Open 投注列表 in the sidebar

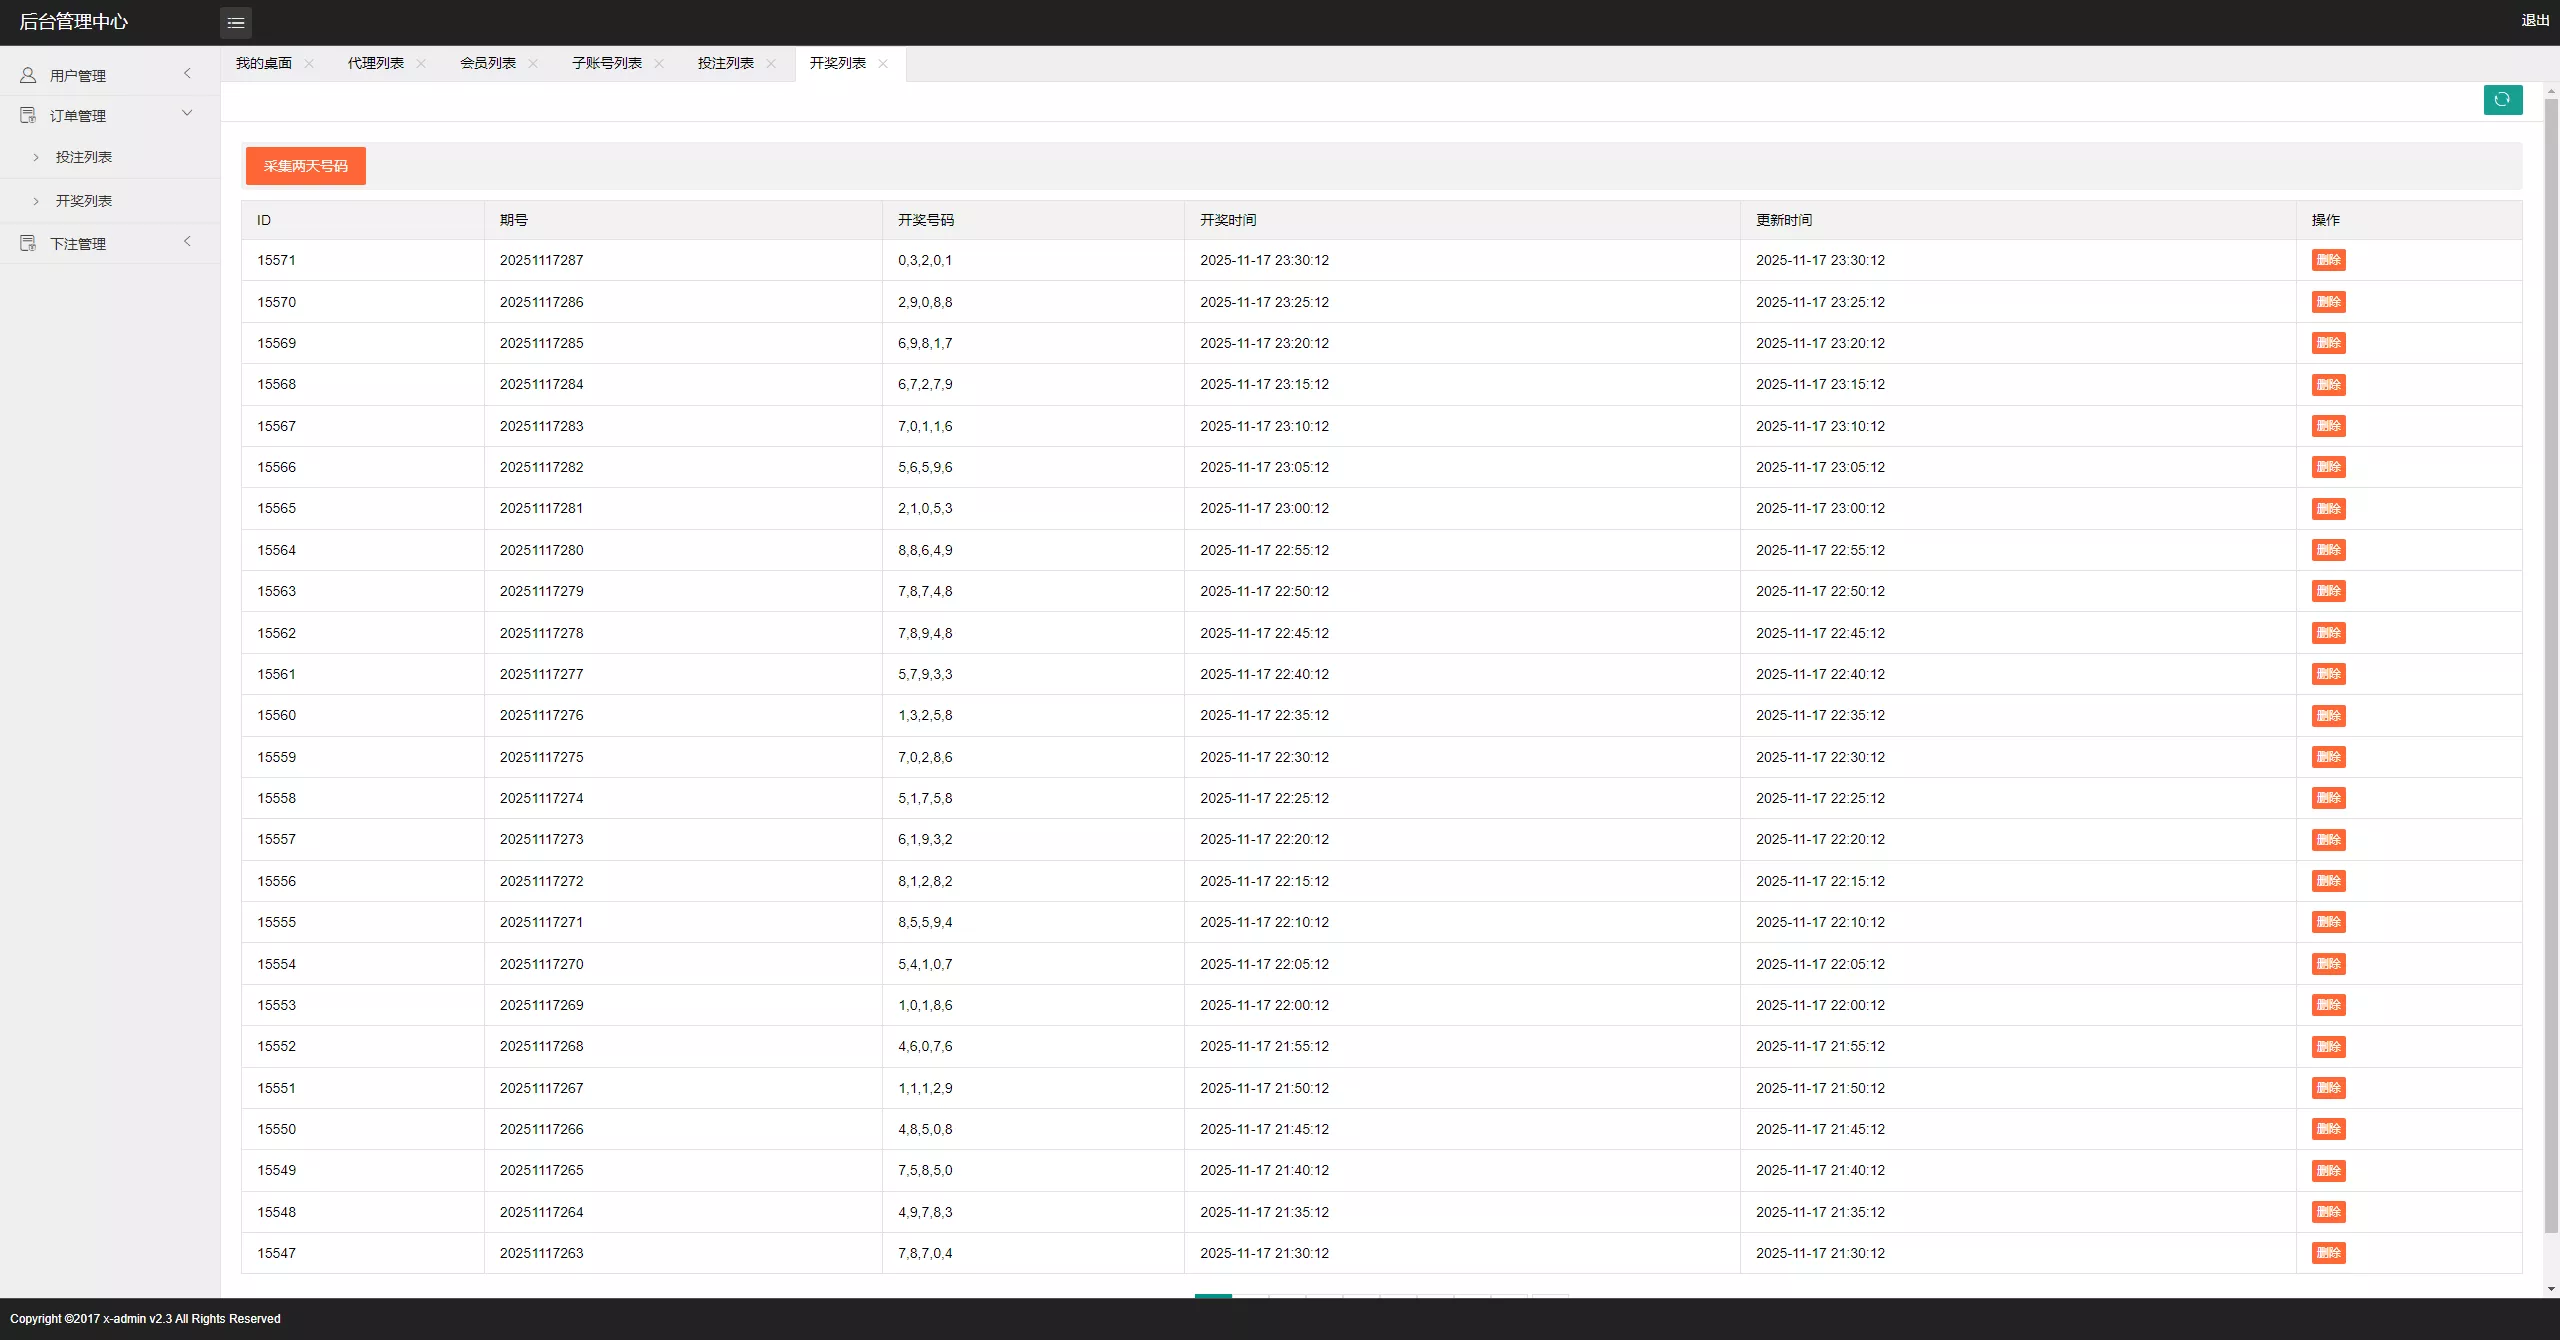click(x=84, y=157)
